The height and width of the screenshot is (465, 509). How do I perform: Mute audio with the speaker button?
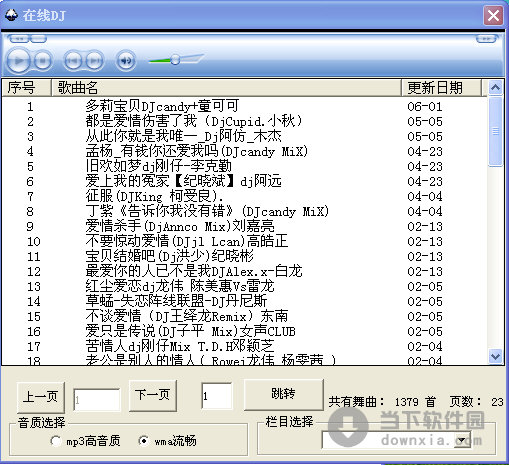[126, 61]
